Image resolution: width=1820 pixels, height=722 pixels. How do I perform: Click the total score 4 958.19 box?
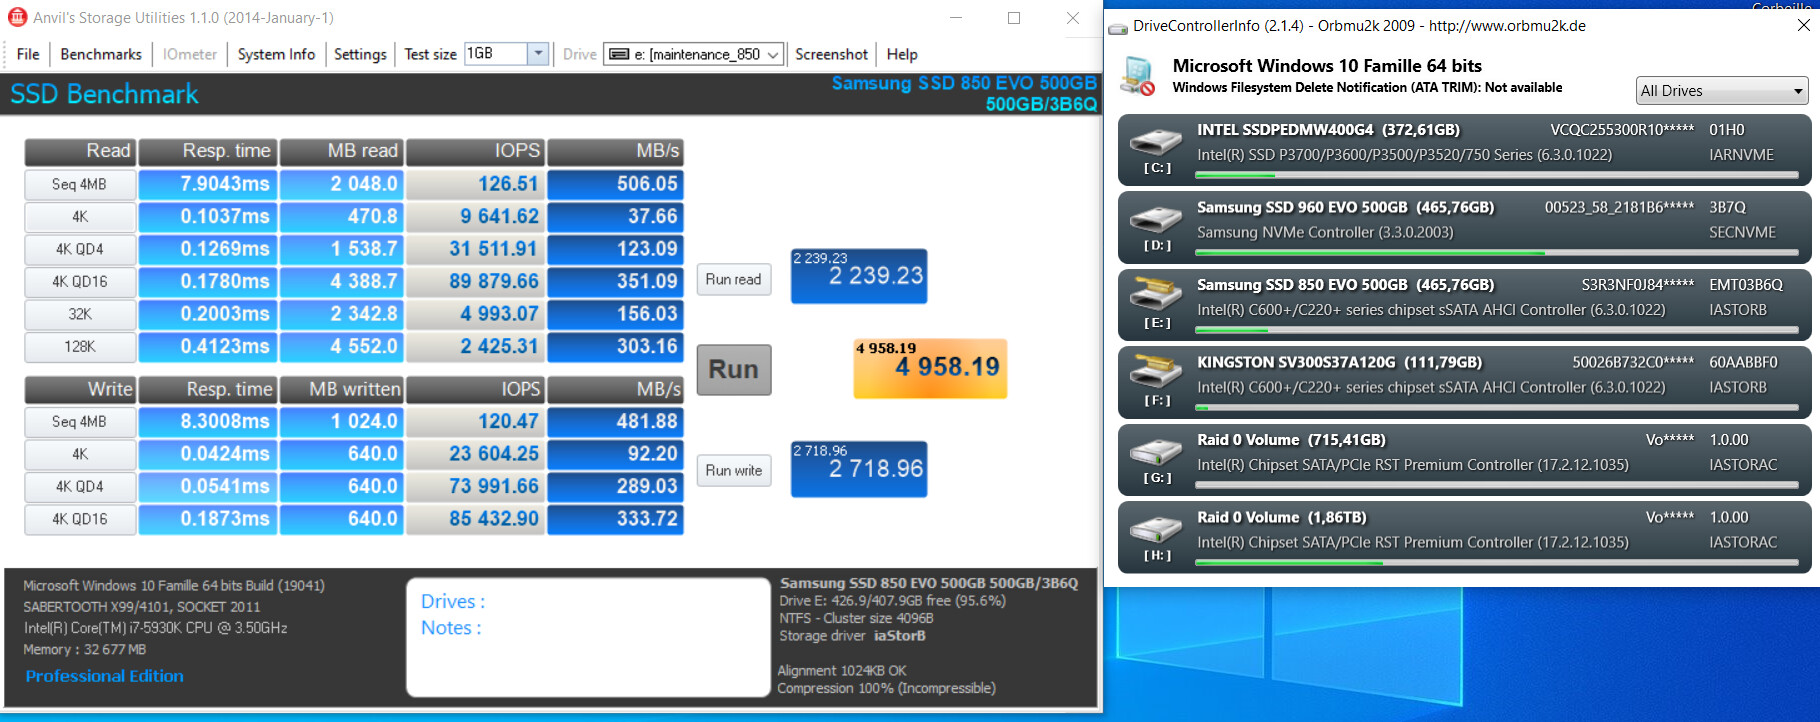click(x=930, y=369)
